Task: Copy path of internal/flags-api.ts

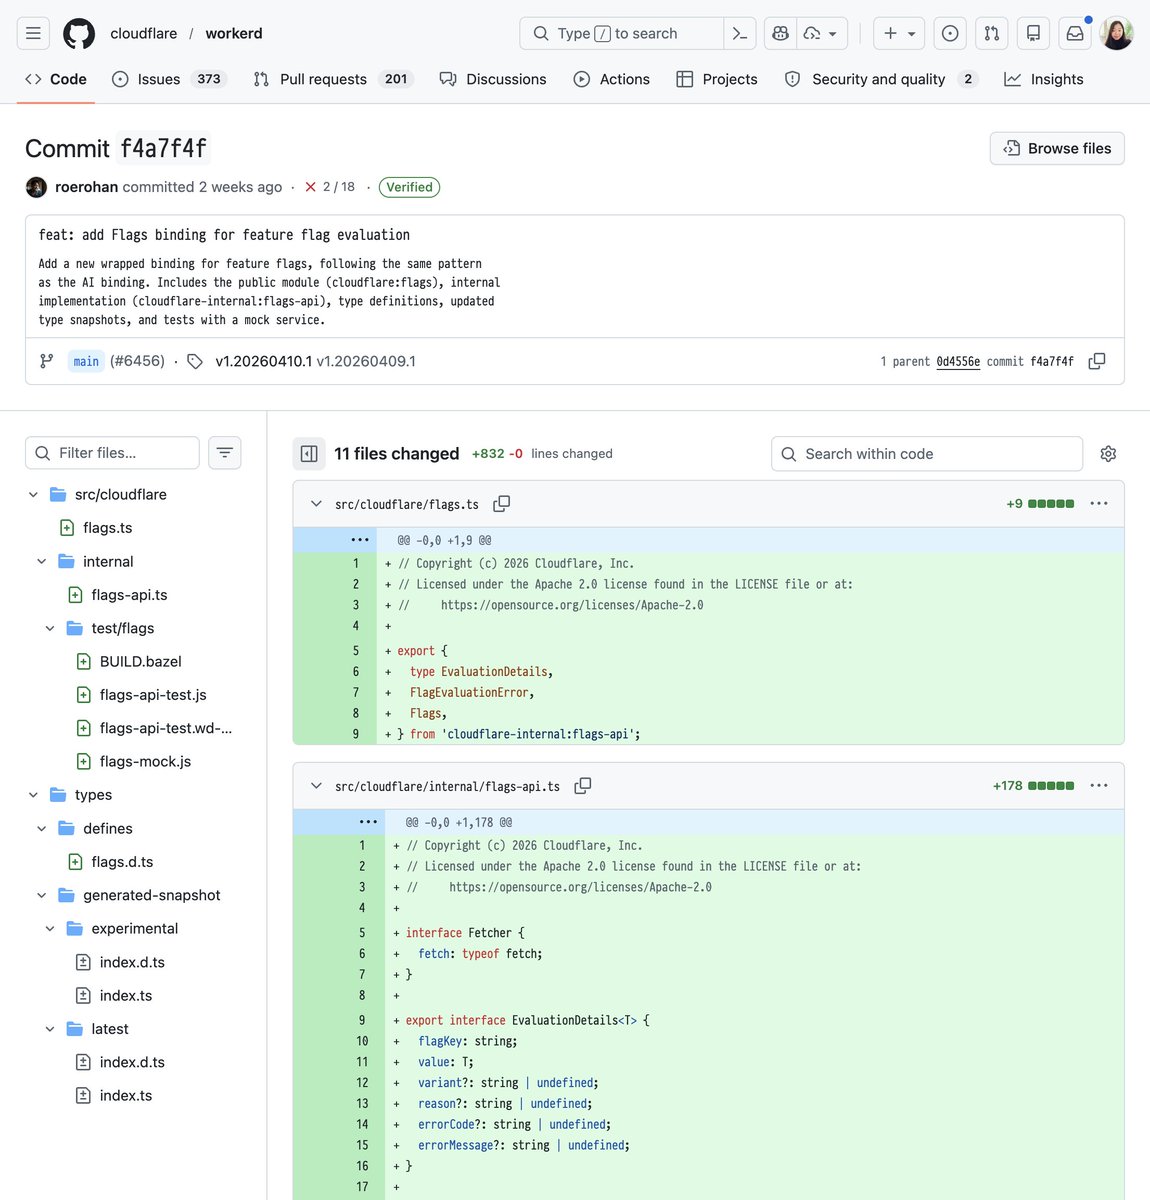Action: pyautogui.click(x=583, y=786)
